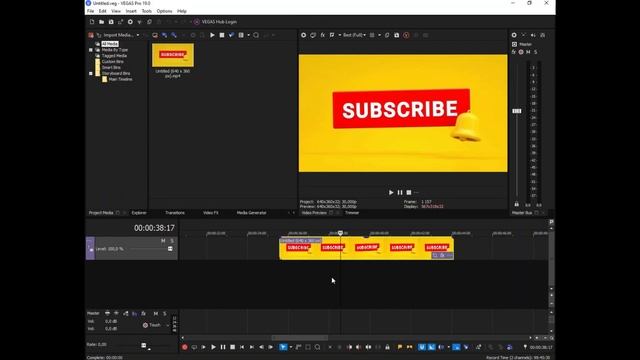Click the Record button in transport bar
The image size is (640, 360).
pyautogui.click(x=184, y=347)
